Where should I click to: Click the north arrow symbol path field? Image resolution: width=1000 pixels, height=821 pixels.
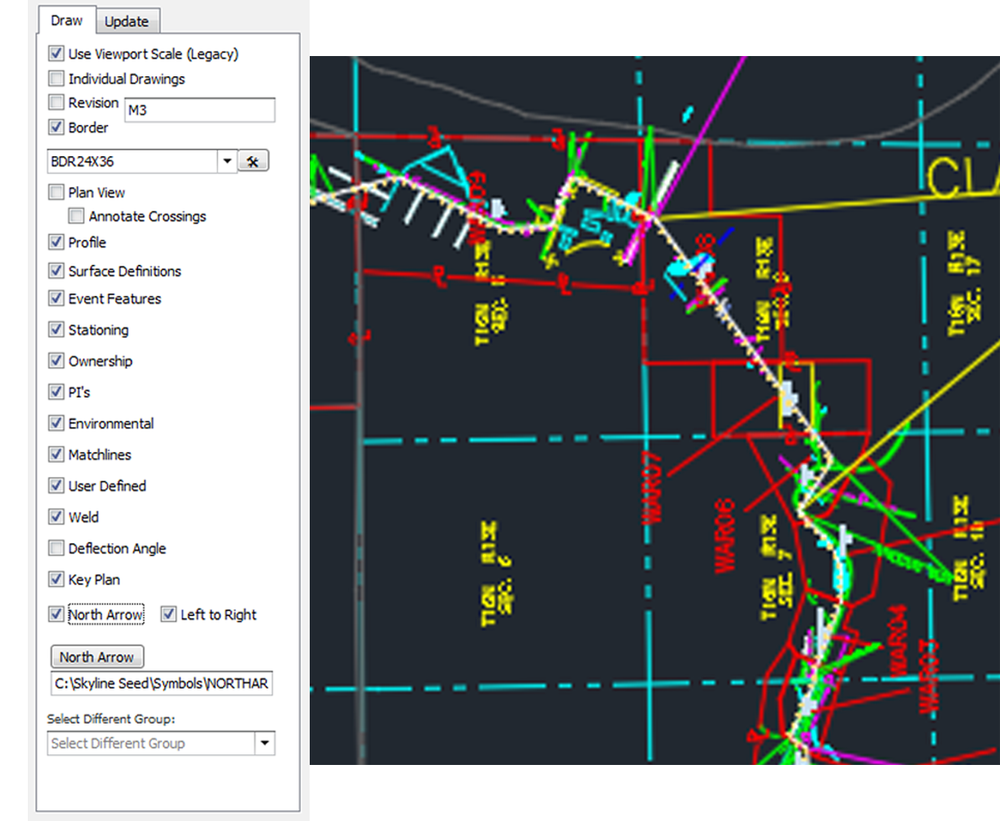[160, 683]
